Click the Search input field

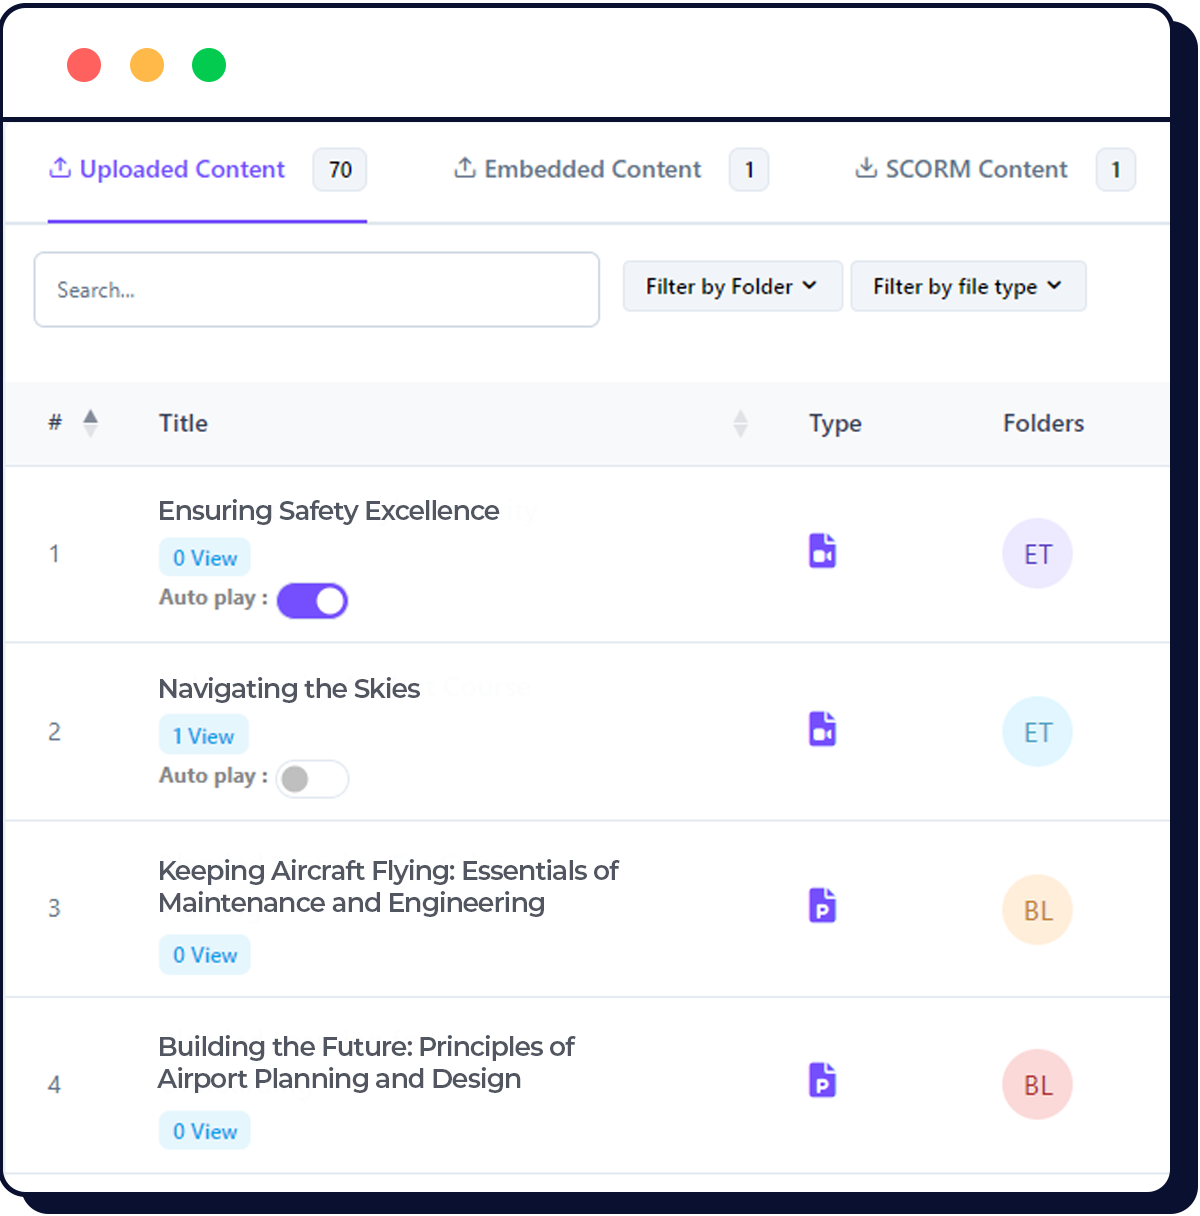[316, 290]
